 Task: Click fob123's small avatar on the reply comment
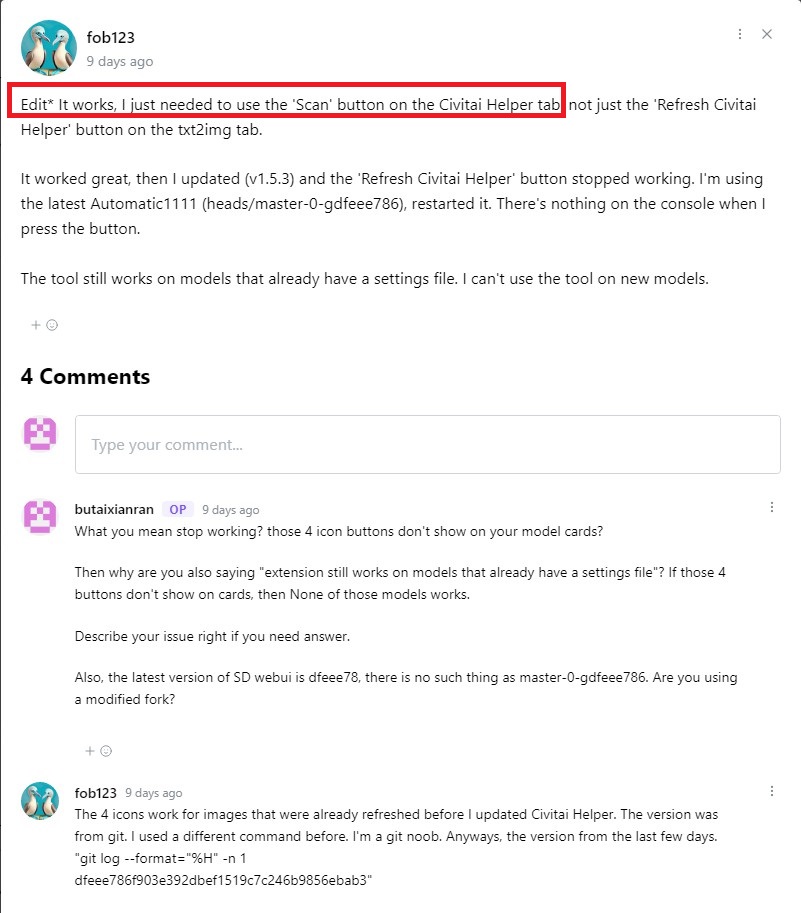40,801
